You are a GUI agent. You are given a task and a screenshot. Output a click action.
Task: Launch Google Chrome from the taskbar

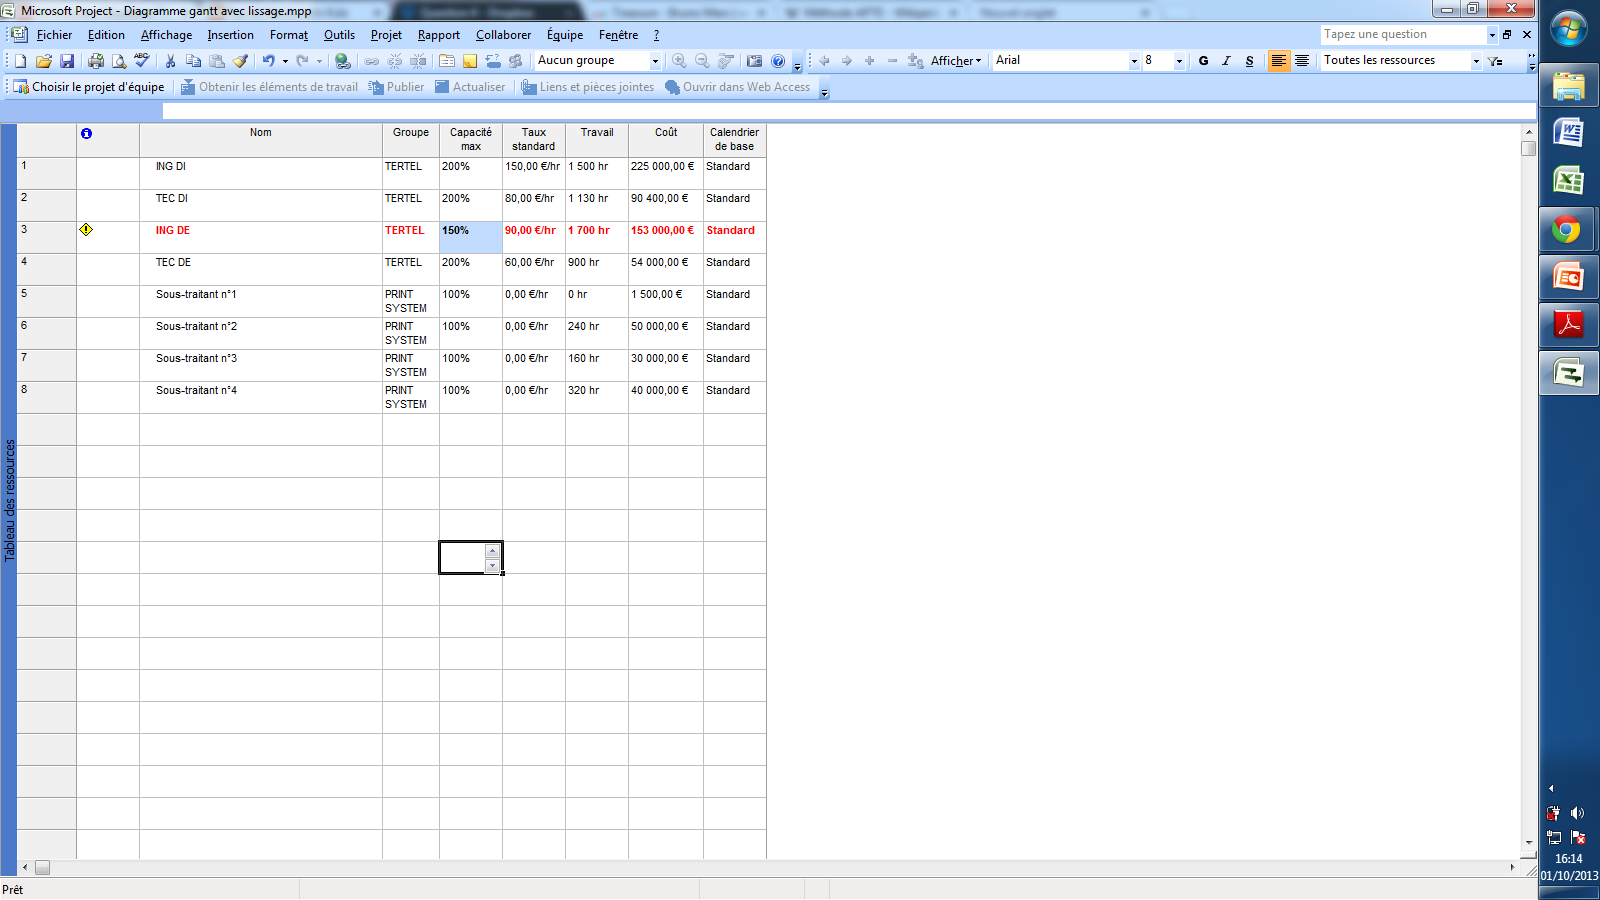(1566, 231)
